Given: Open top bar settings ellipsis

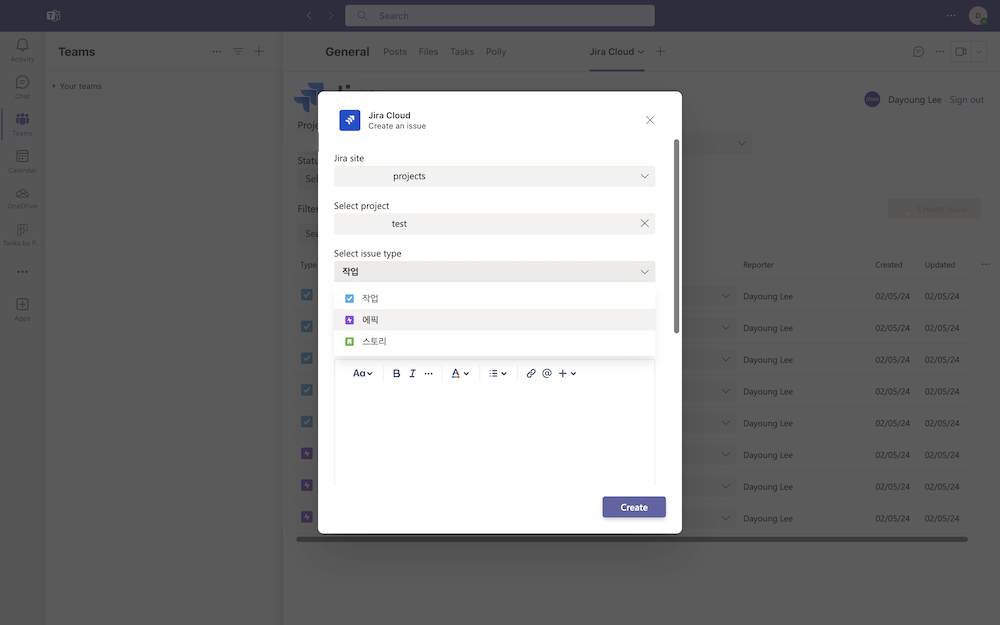Looking at the screenshot, I should coord(951,16).
